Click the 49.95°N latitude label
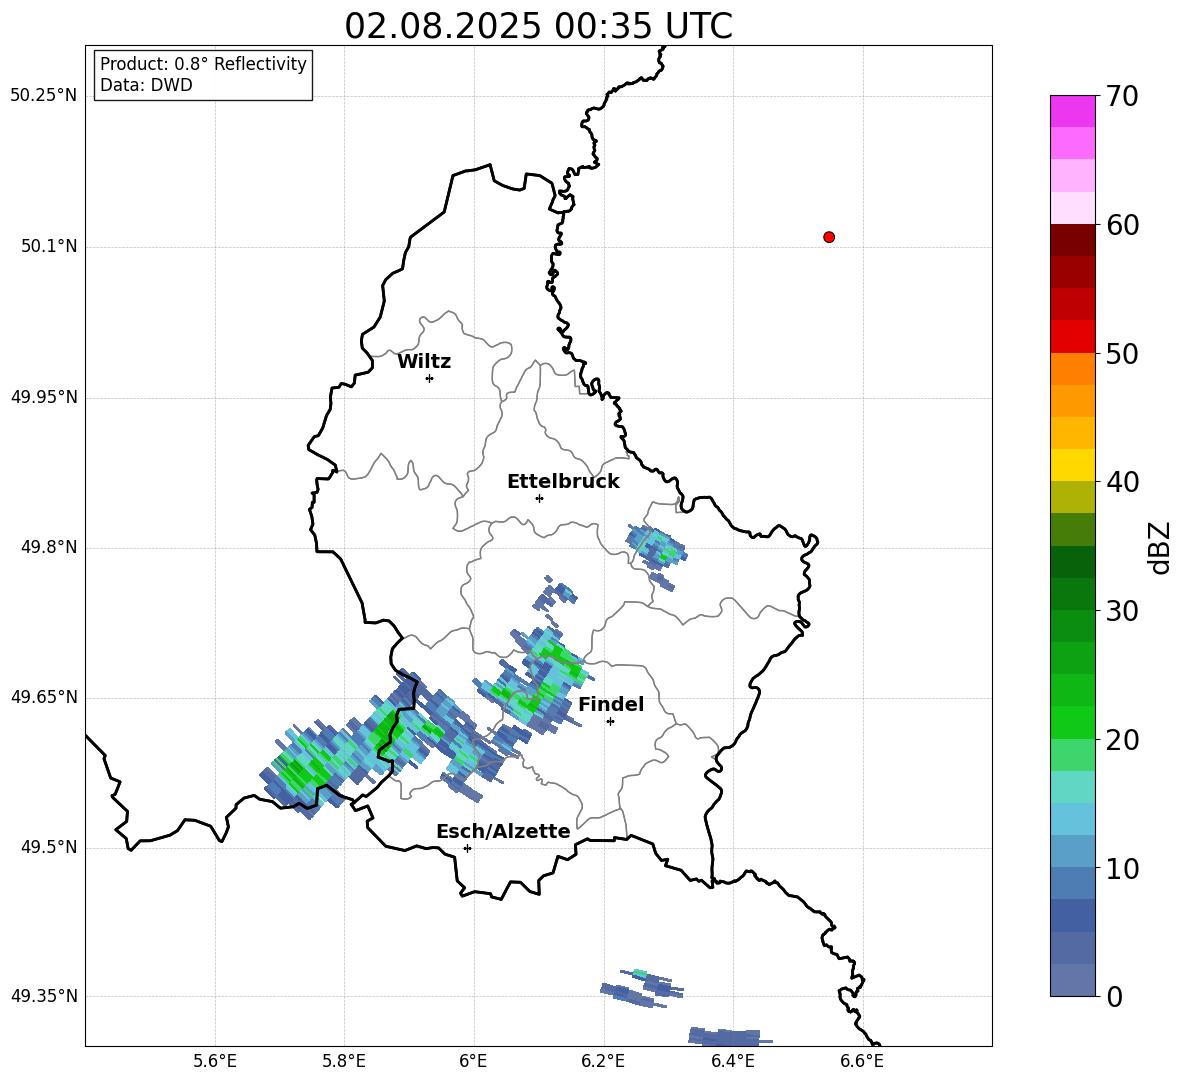The height and width of the screenshot is (1081, 1184). pyautogui.click(x=44, y=397)
